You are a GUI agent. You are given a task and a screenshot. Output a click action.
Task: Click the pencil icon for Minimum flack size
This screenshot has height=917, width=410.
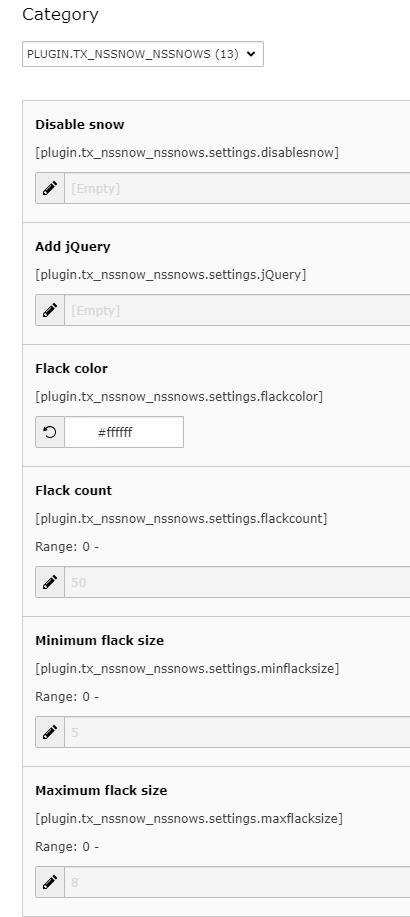coord(50,732)
